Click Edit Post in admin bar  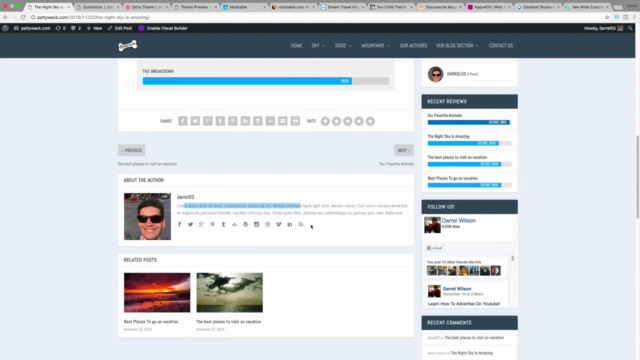click(120, 28)
